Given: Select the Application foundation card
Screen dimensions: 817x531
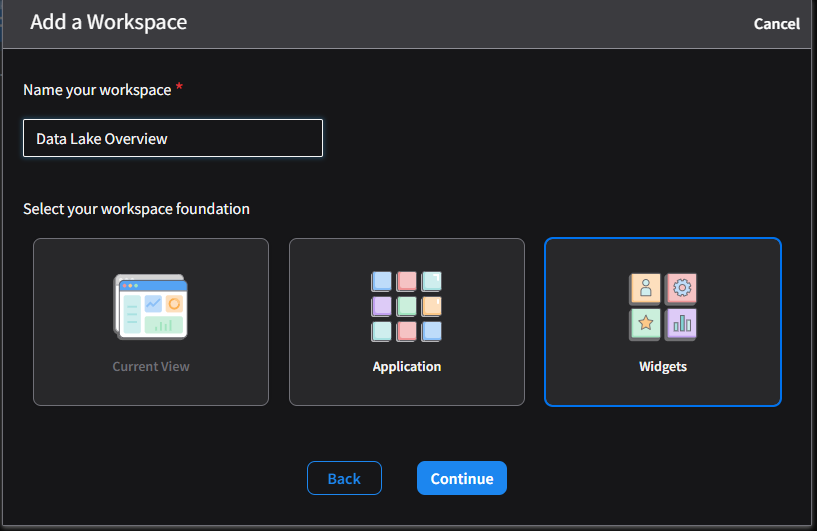Looking at the screenshot, I should [x=407, y=322].
